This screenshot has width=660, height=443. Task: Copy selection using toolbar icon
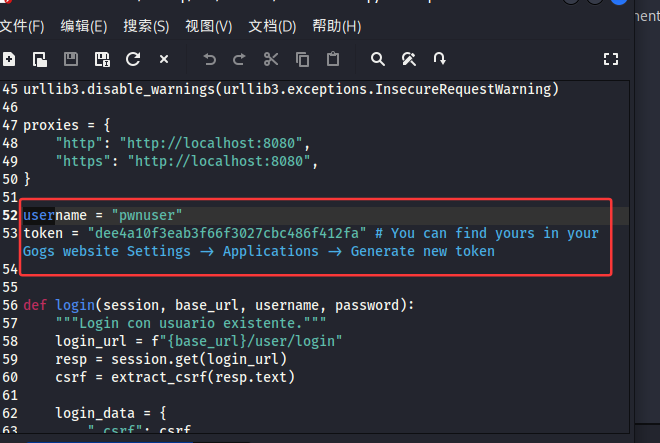tap(302, 59)
